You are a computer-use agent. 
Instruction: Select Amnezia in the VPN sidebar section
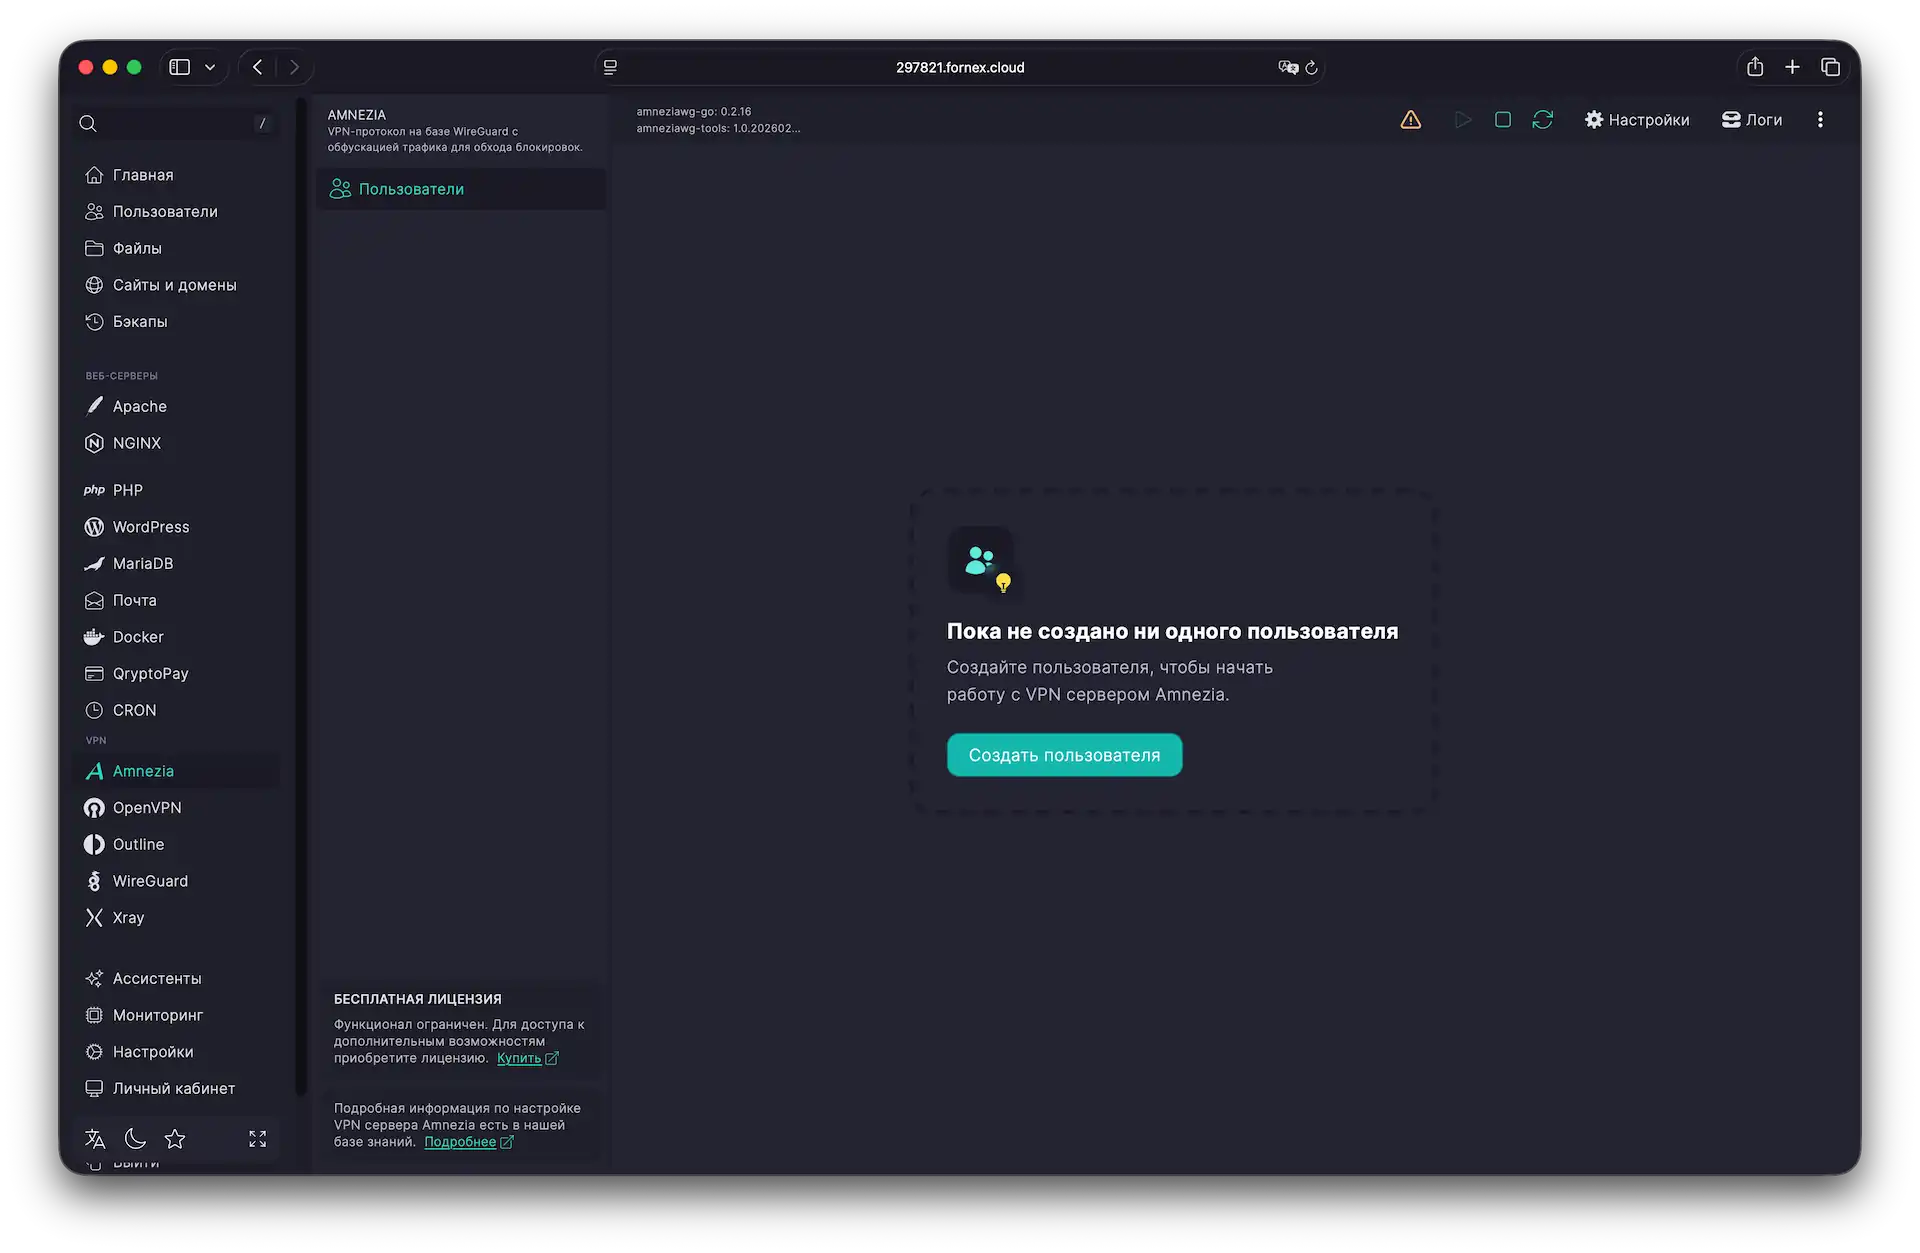coord(143,770)
